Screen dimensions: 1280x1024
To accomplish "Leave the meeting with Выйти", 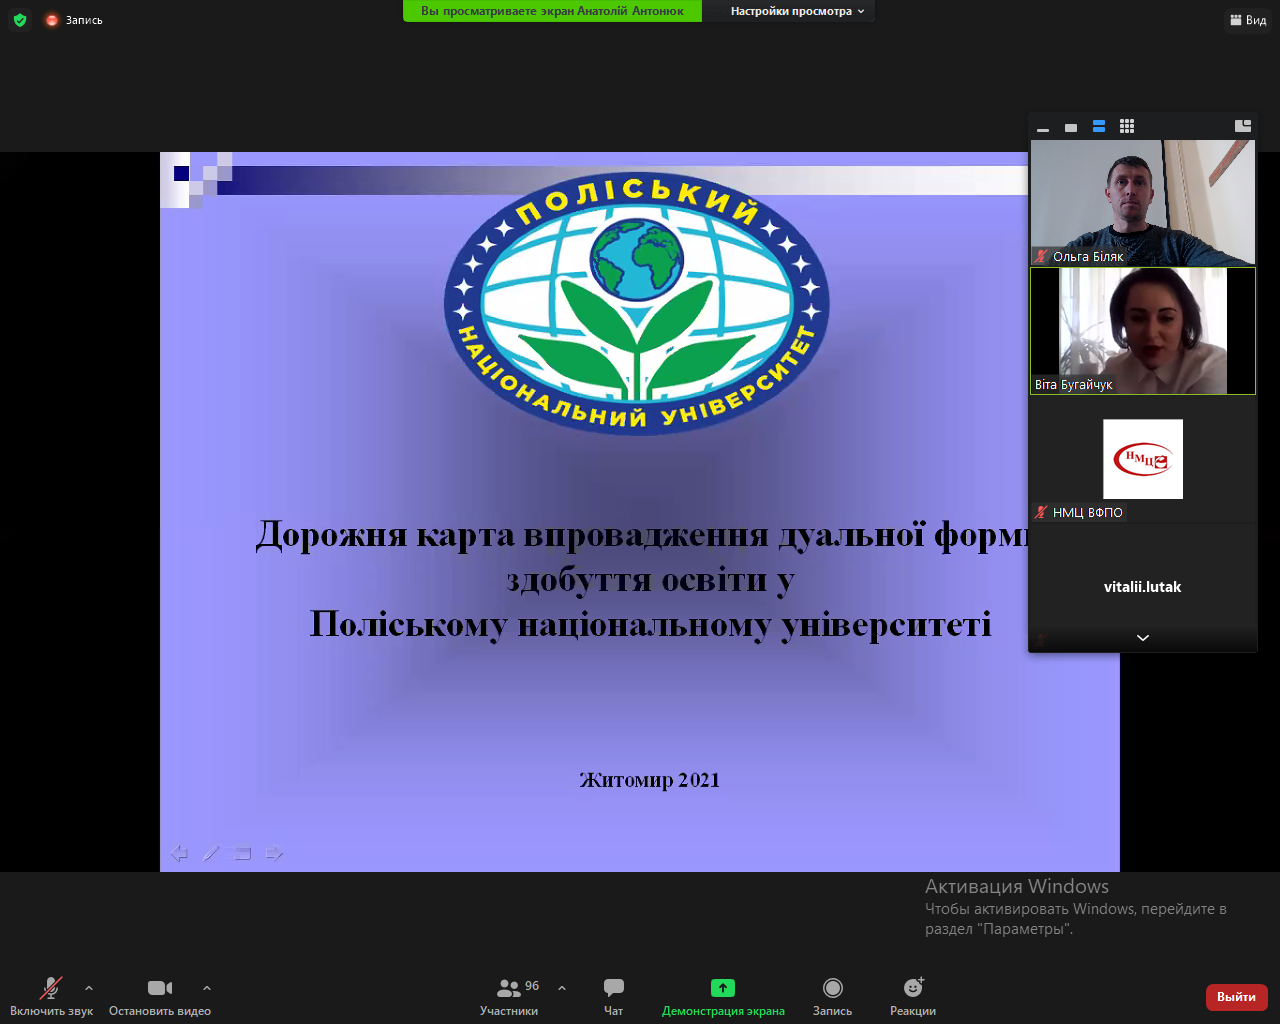I will click(1236, 997).
